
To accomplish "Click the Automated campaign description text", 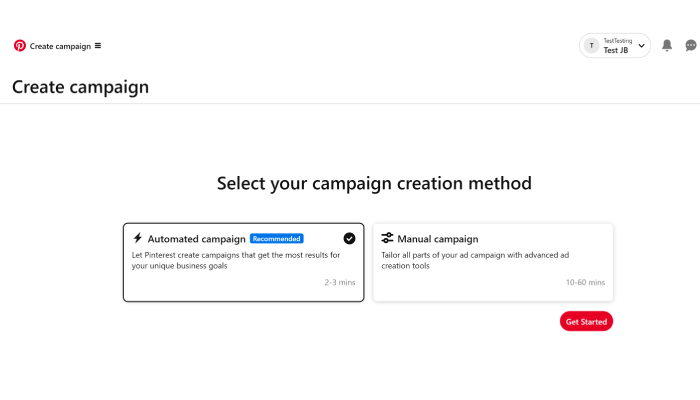I will pos(236,260).
